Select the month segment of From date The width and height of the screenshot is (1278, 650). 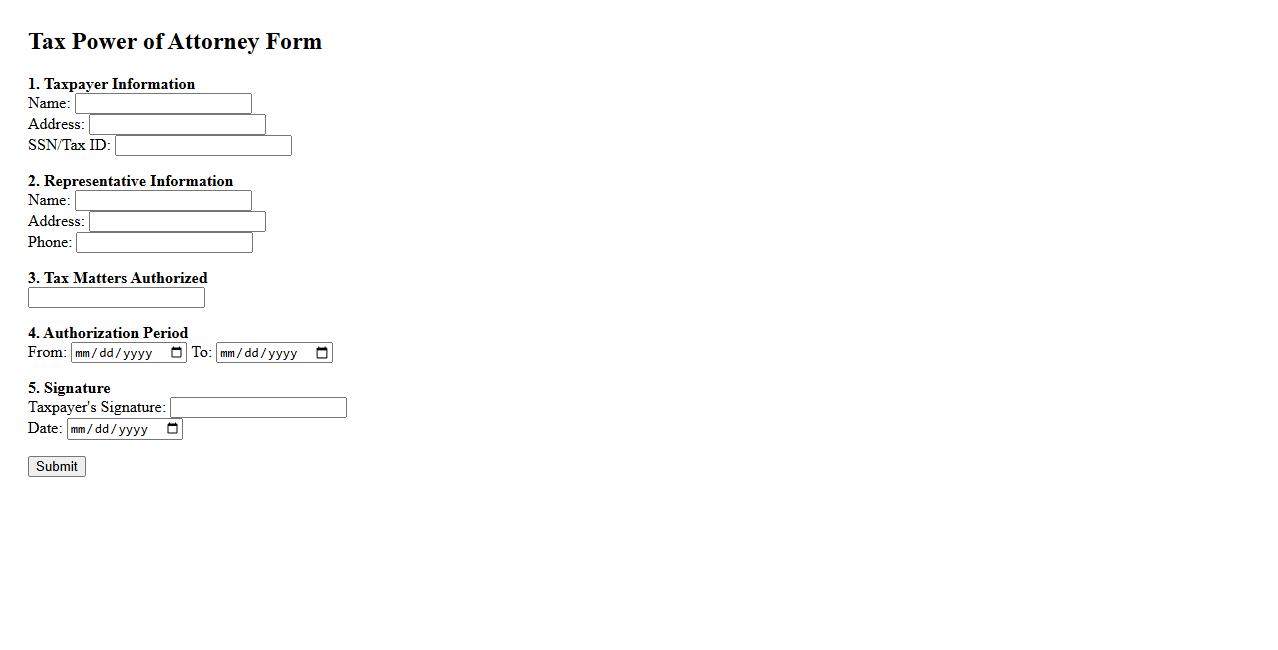point(84,353)
